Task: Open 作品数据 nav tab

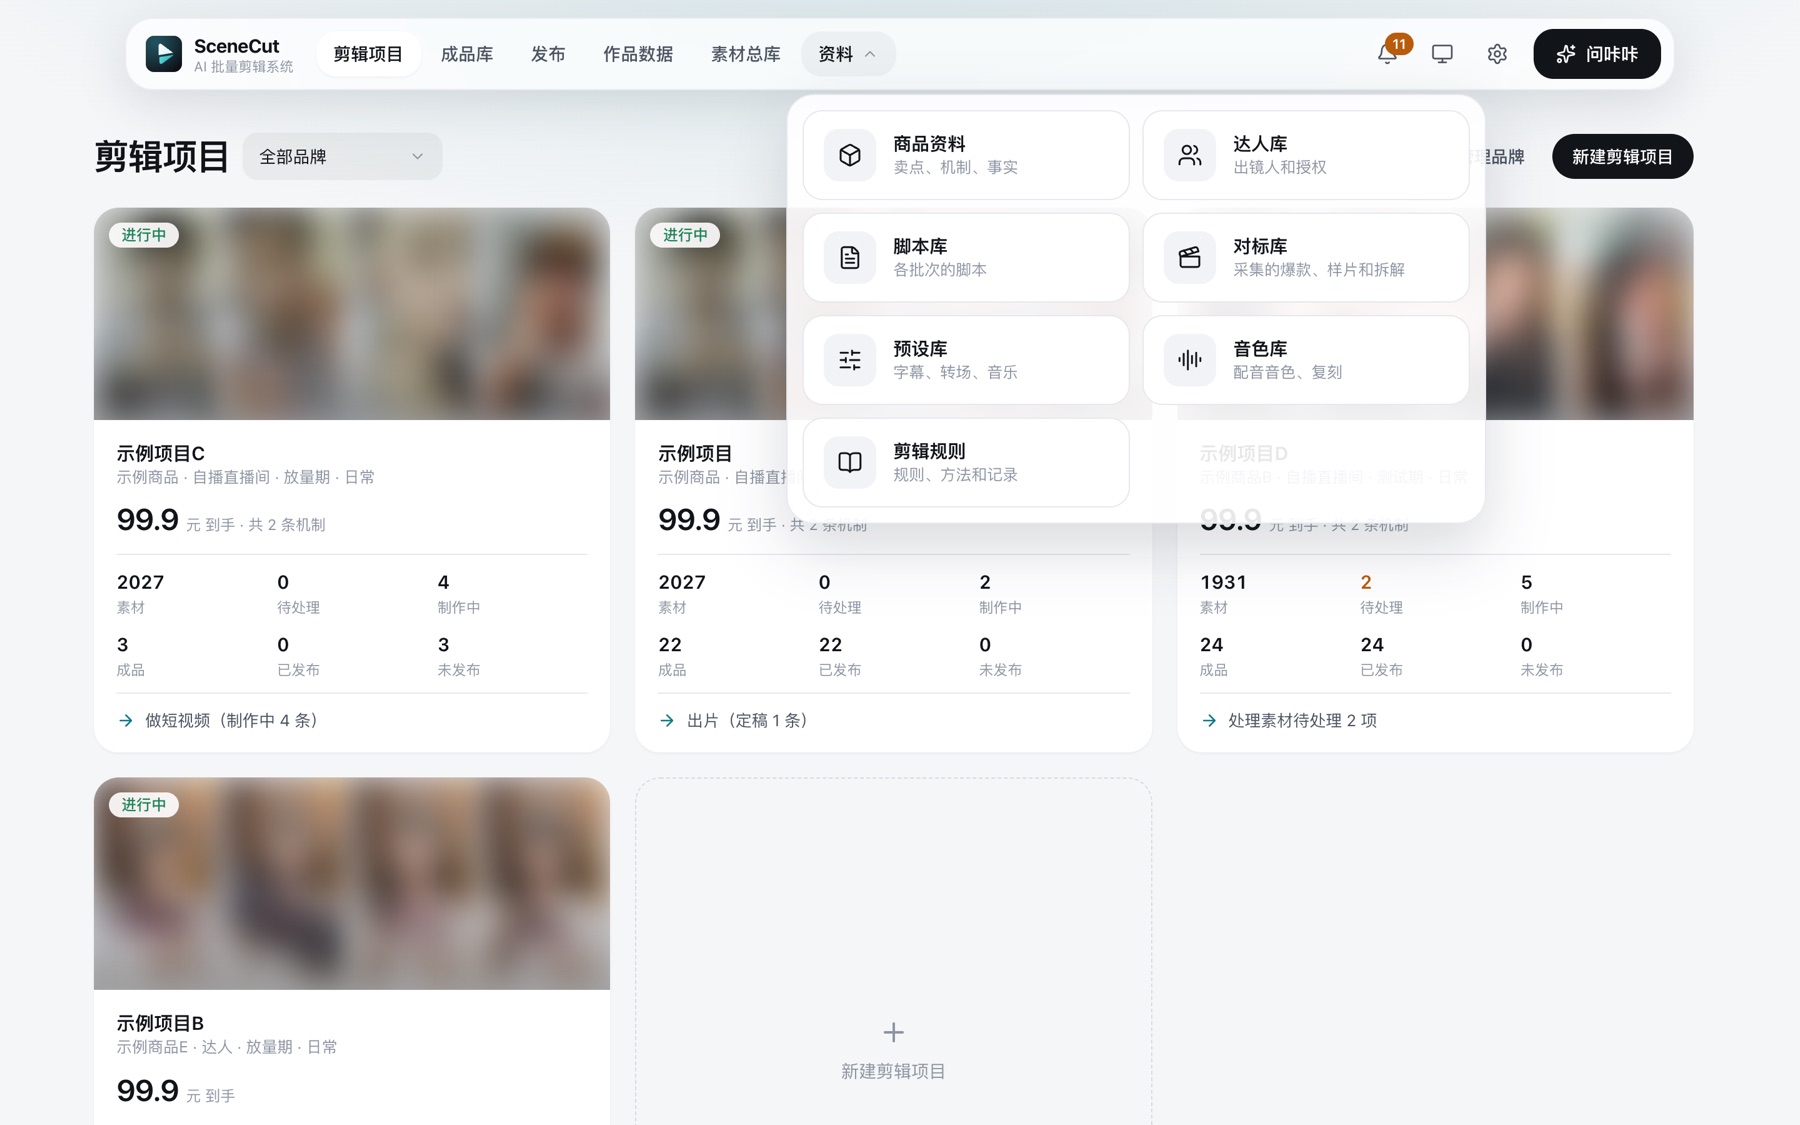Action: tap(638, 54)
